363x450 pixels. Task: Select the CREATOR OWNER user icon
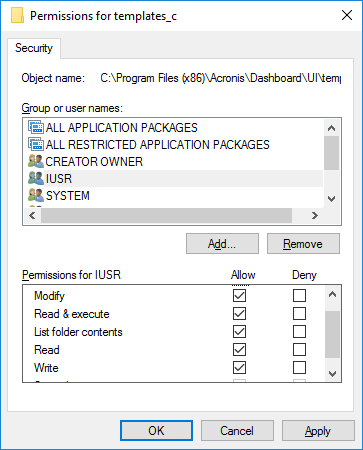pyautogui.click(x=36, y=161)
